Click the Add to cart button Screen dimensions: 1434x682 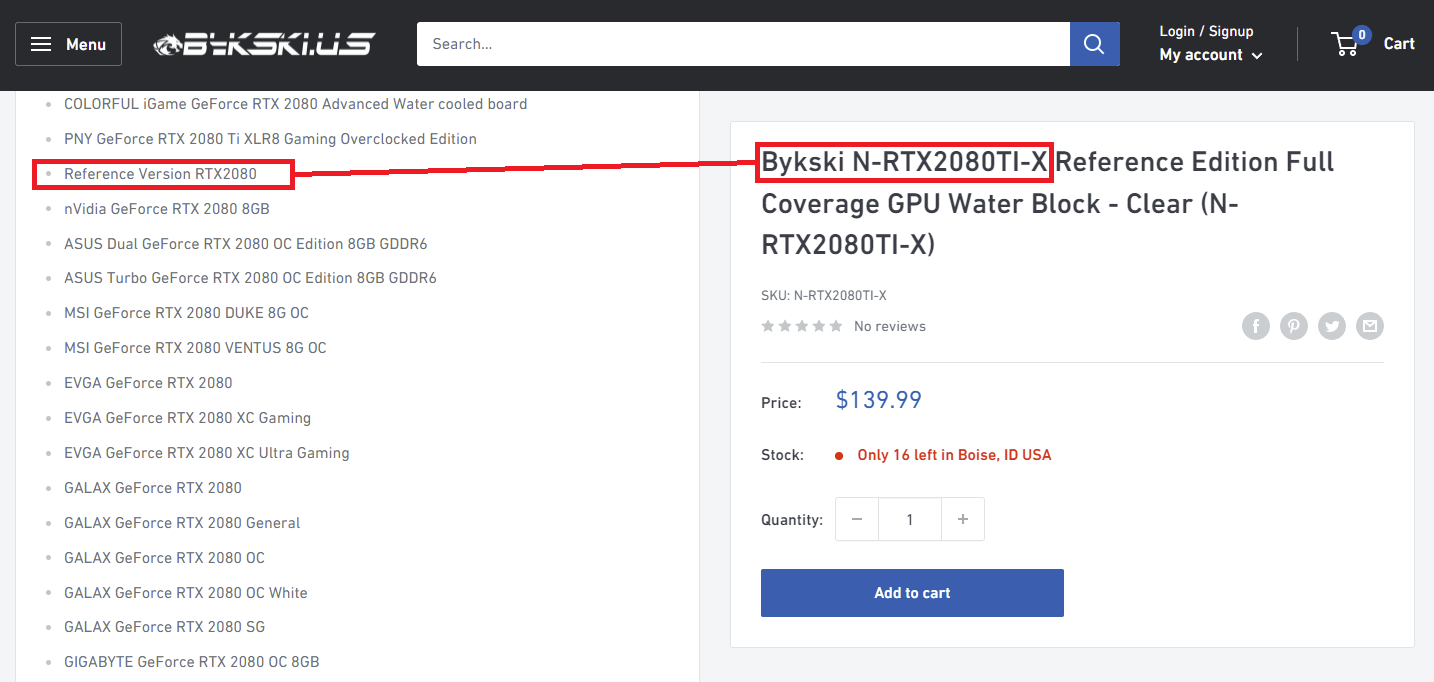[911, 593]
